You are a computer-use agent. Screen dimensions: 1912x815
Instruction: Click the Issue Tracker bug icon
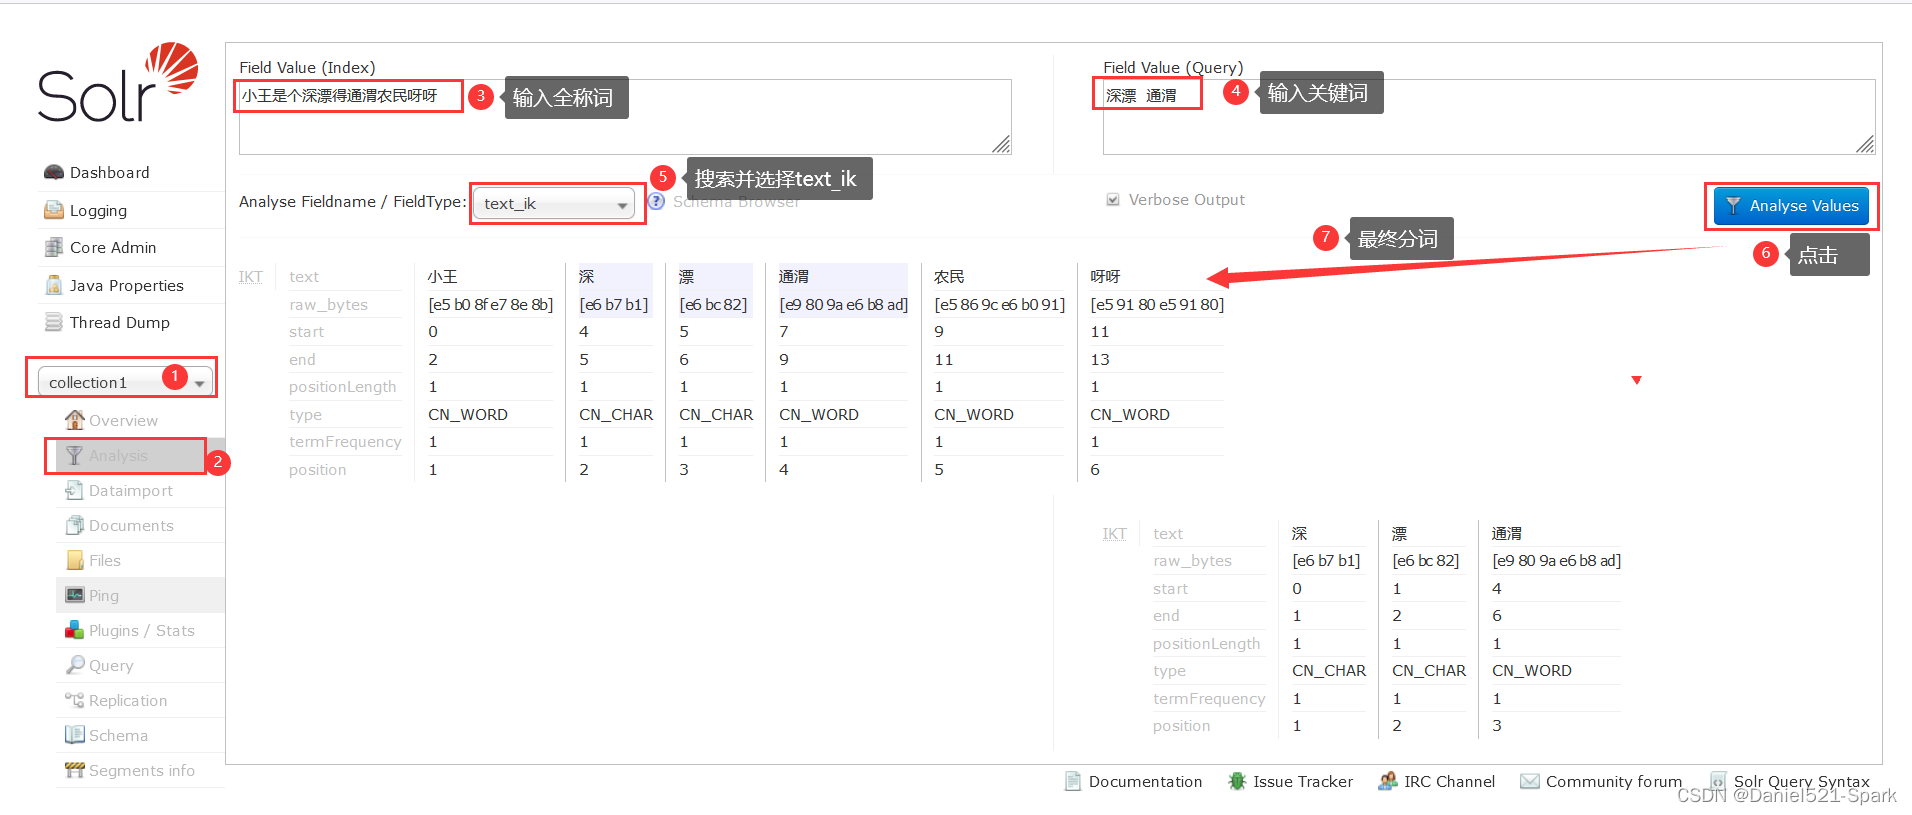[x=1237, y=781]
